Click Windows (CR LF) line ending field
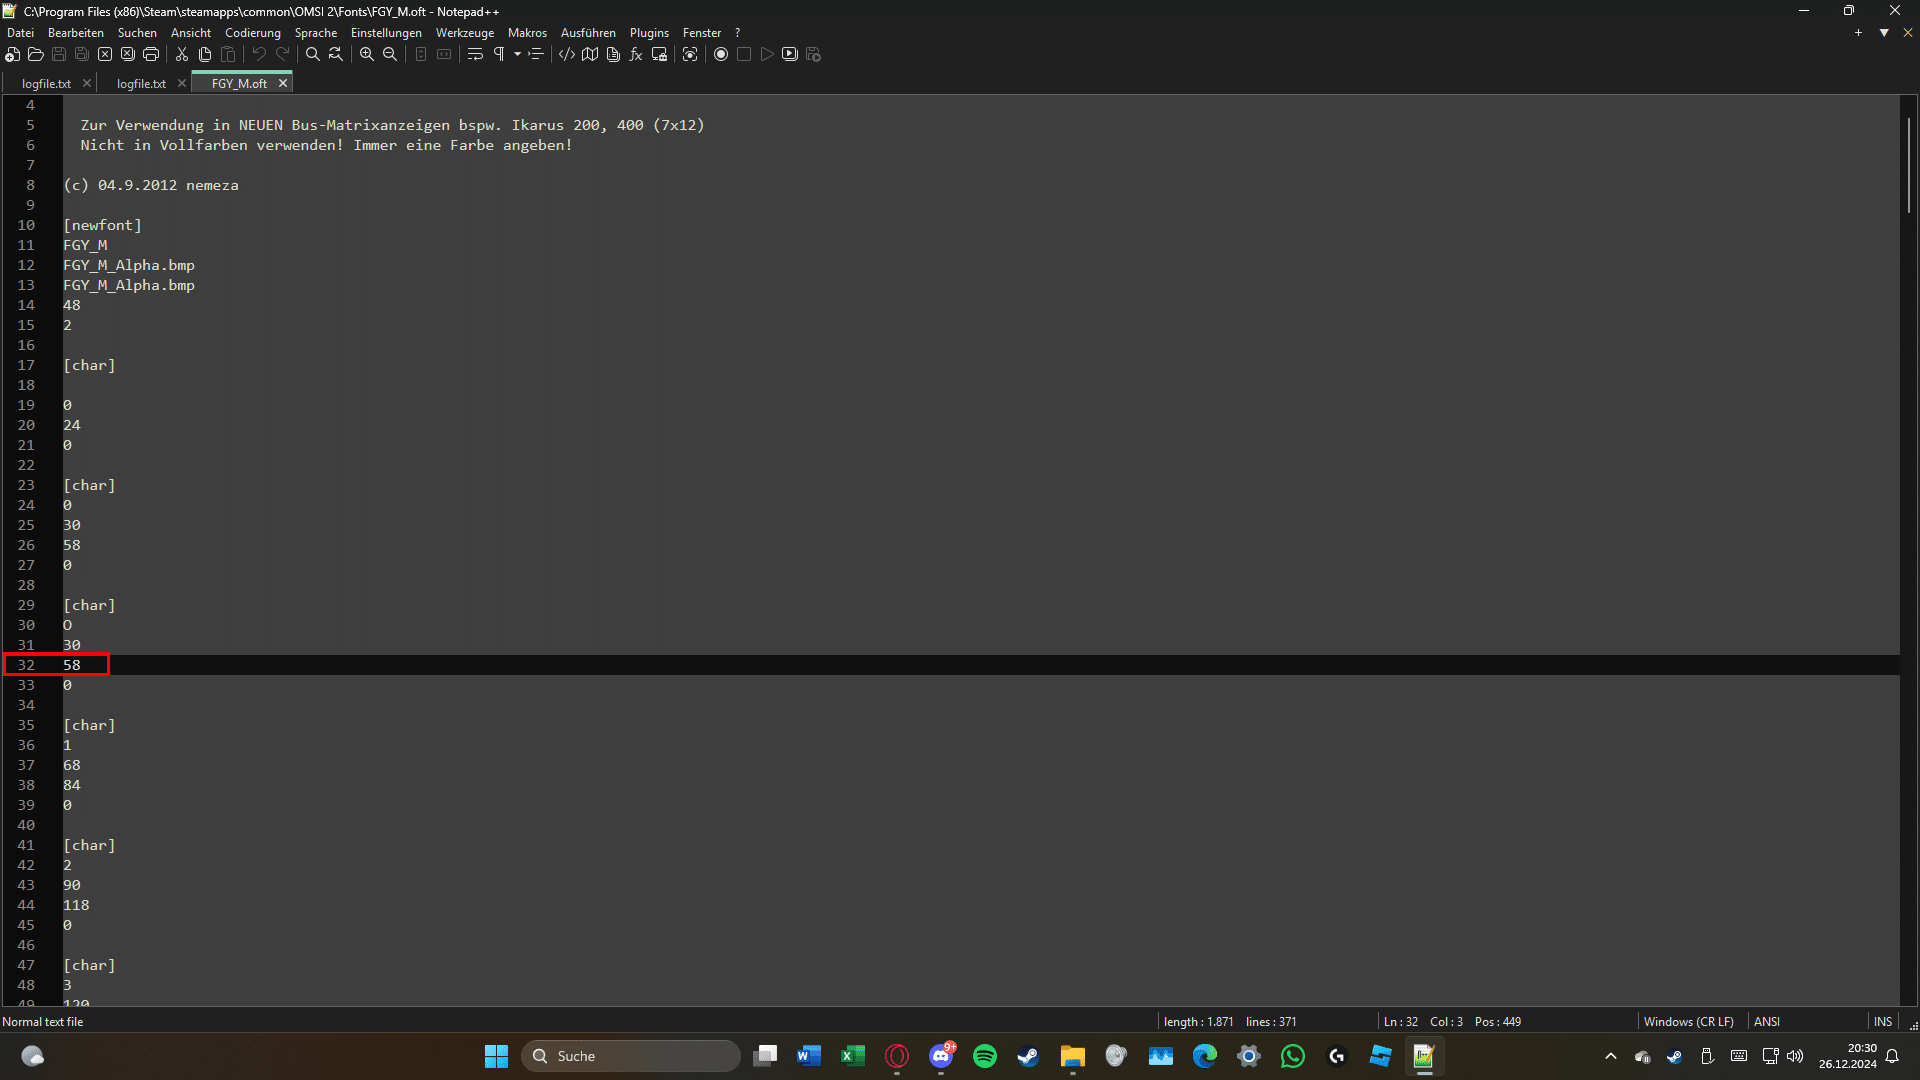The width and height of the screenshot is (1920, 1080). click(1688, 1021)
